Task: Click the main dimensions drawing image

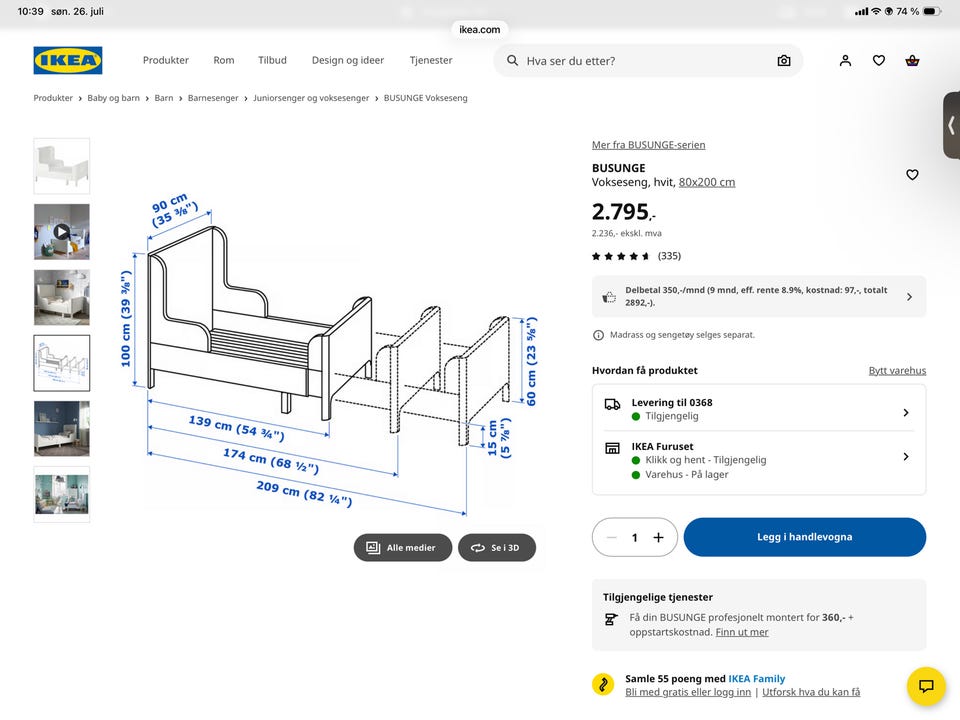Action: click(329, 355)
